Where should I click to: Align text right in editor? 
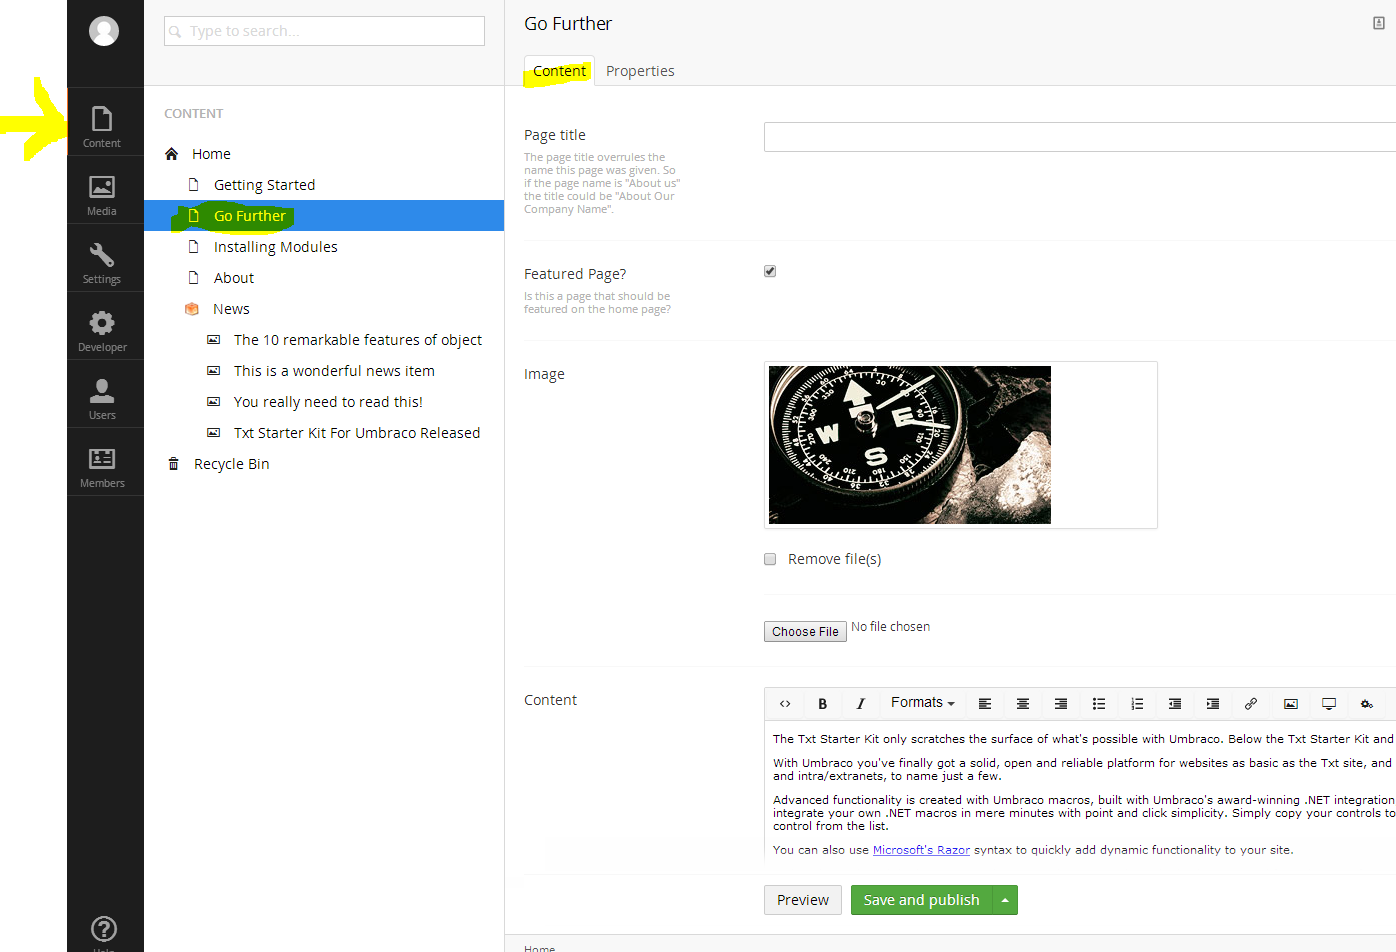click(1061, 704)
